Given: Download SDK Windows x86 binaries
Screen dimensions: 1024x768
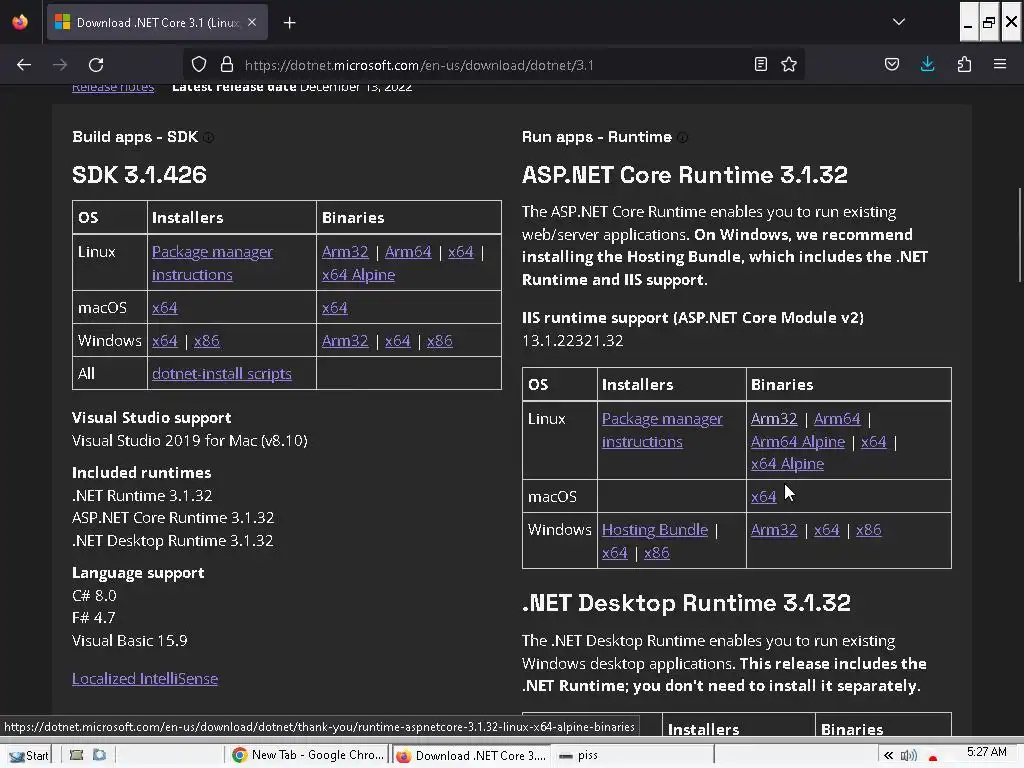Looking at the screenshot, I should (x=440, y=341).
